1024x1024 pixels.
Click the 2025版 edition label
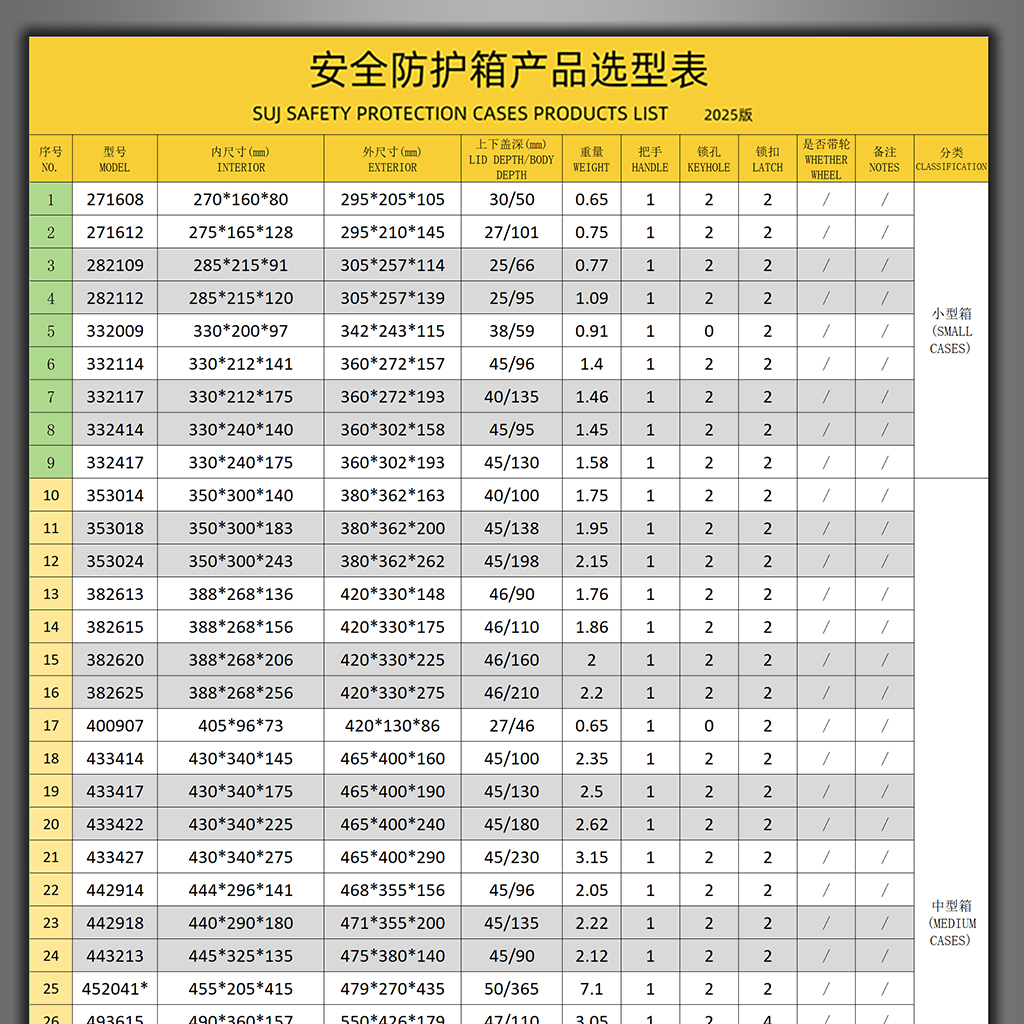[728, 115]
